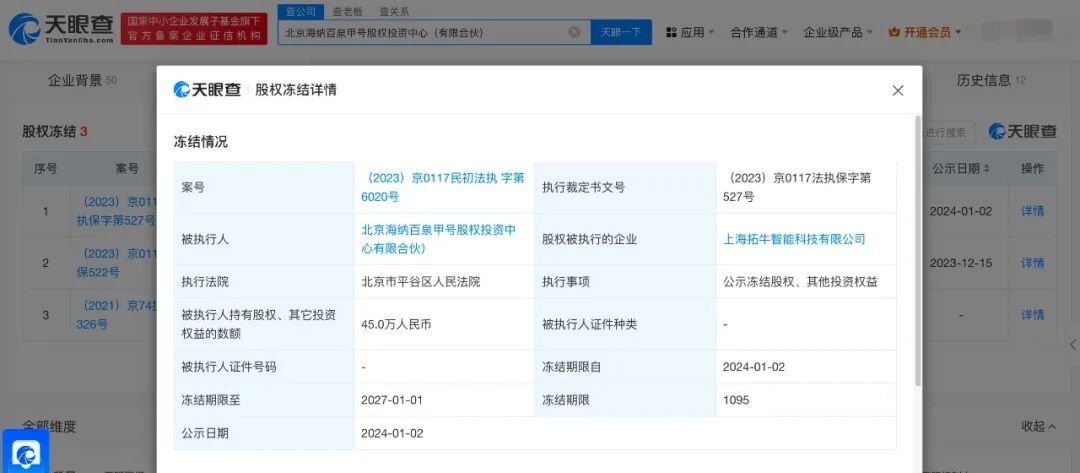Open the 企业级产品 dropdown menu
Viewport: 1080px width, 473px height.
point(838,32)
